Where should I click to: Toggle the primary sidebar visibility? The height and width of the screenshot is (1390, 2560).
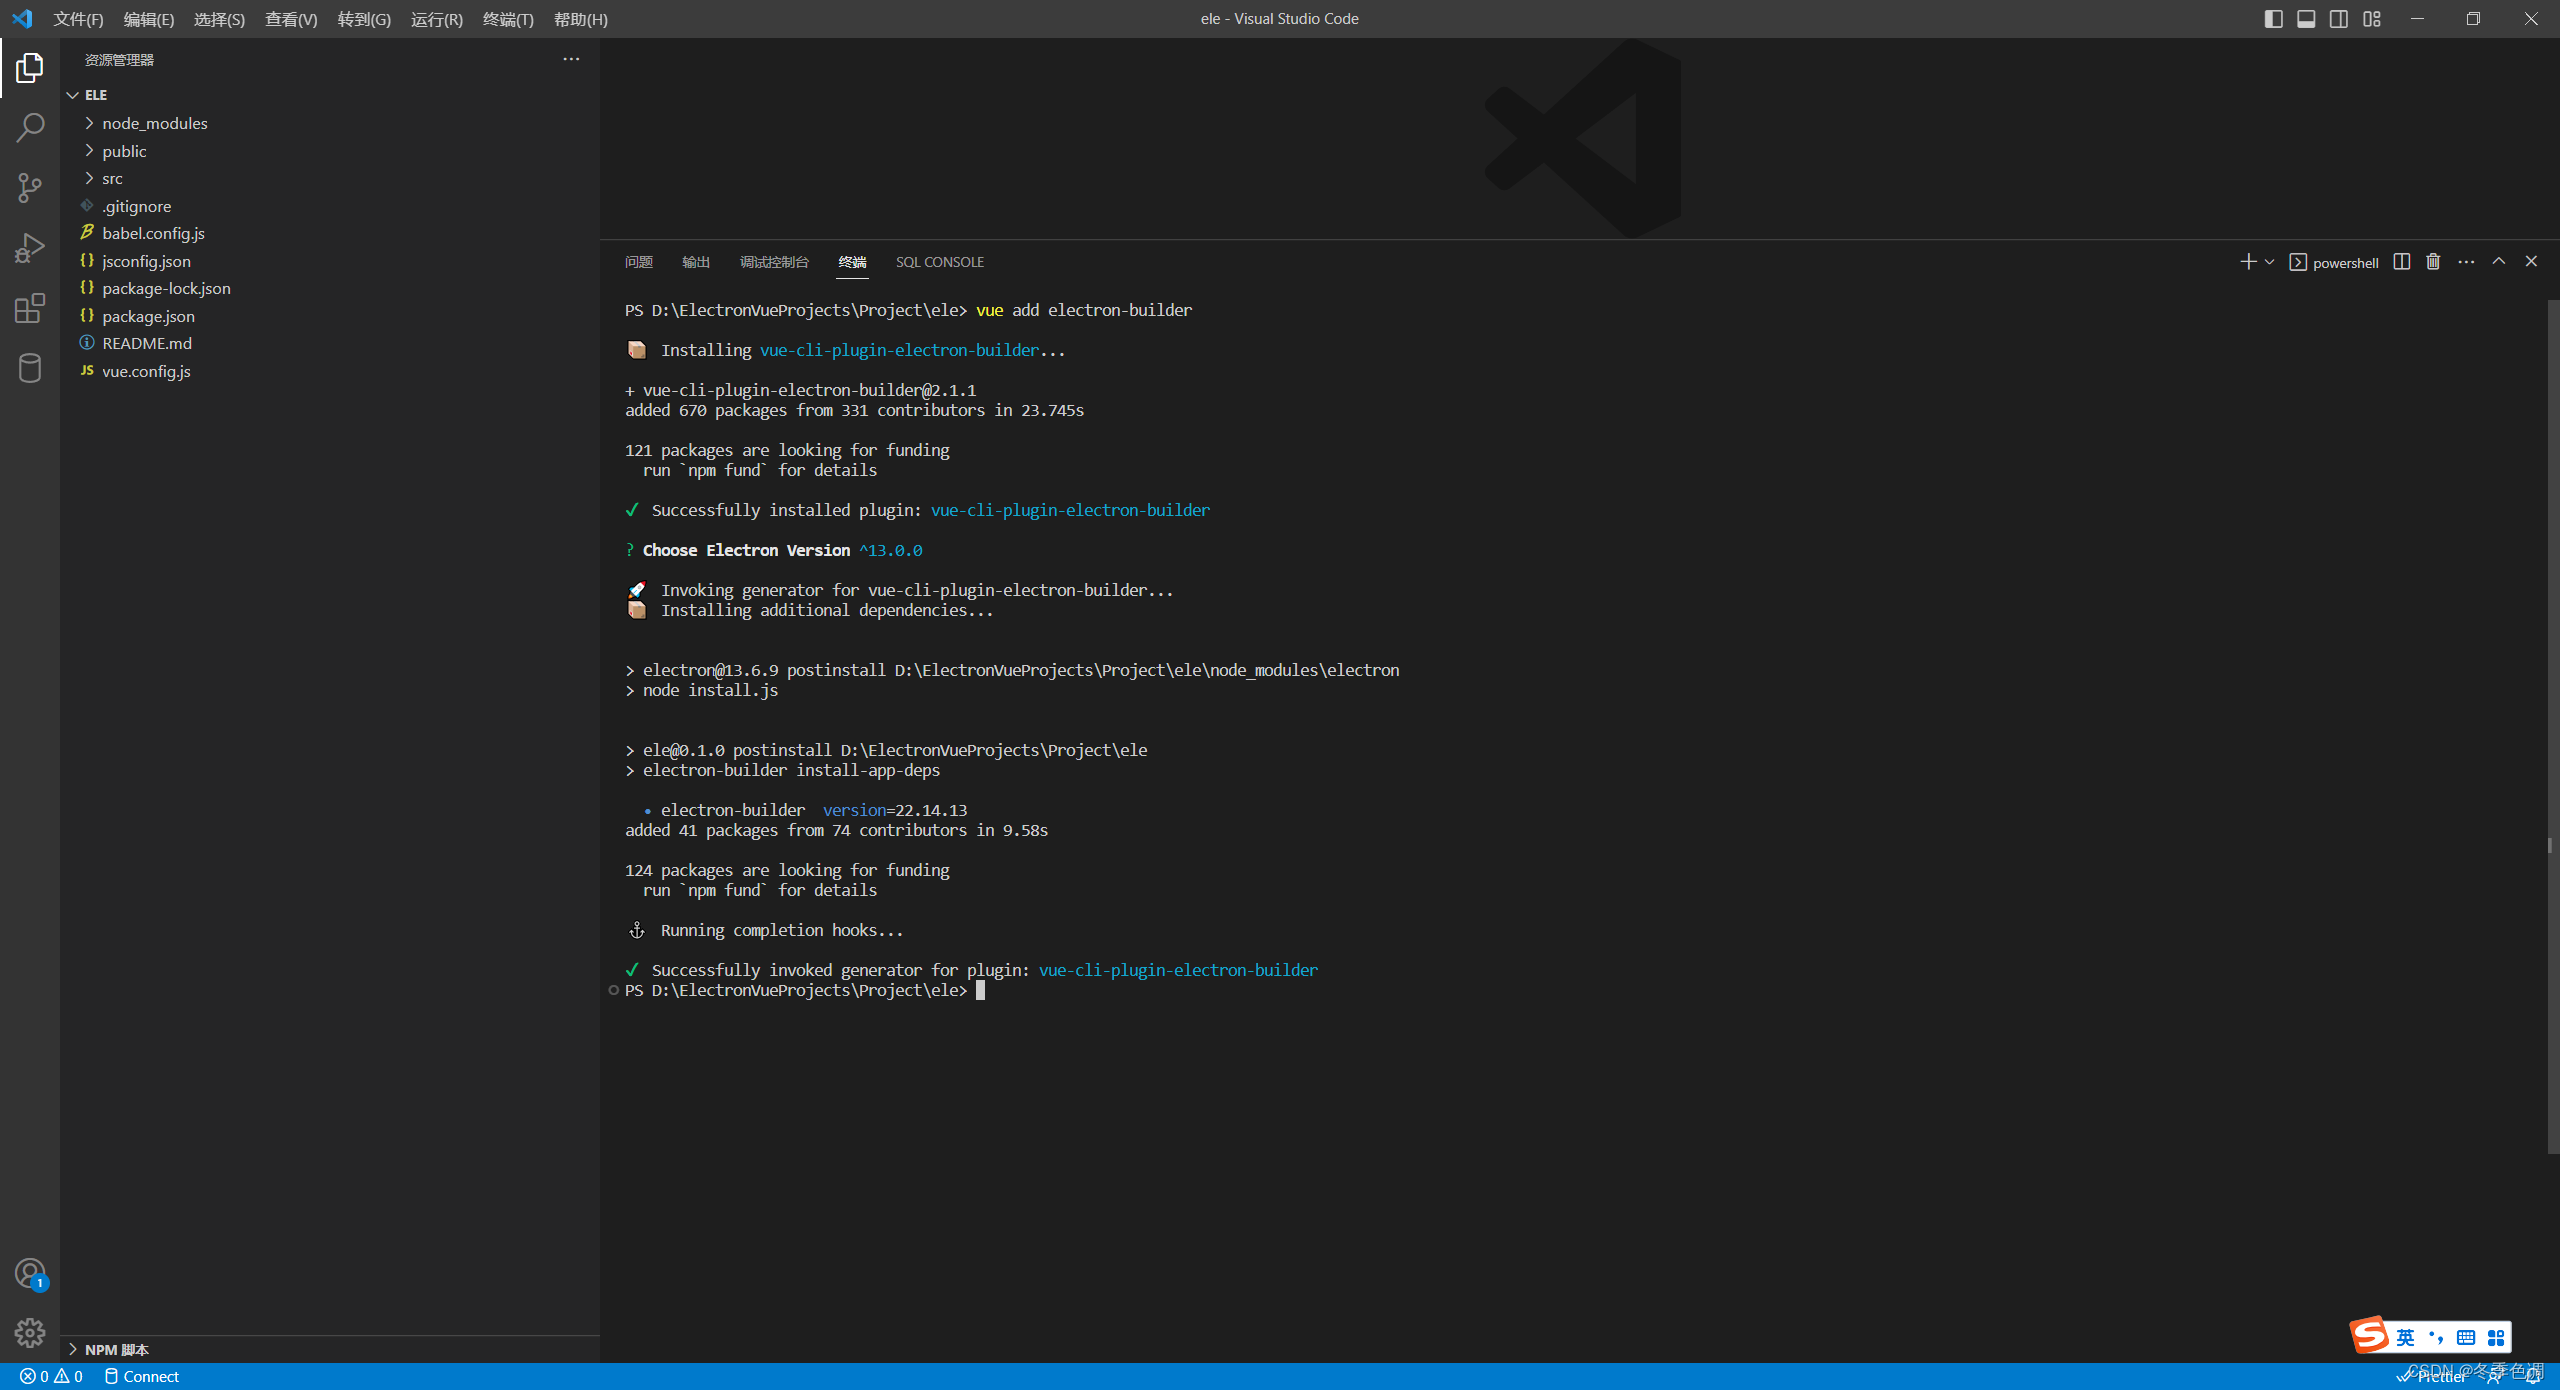[x=2273, y=18]
